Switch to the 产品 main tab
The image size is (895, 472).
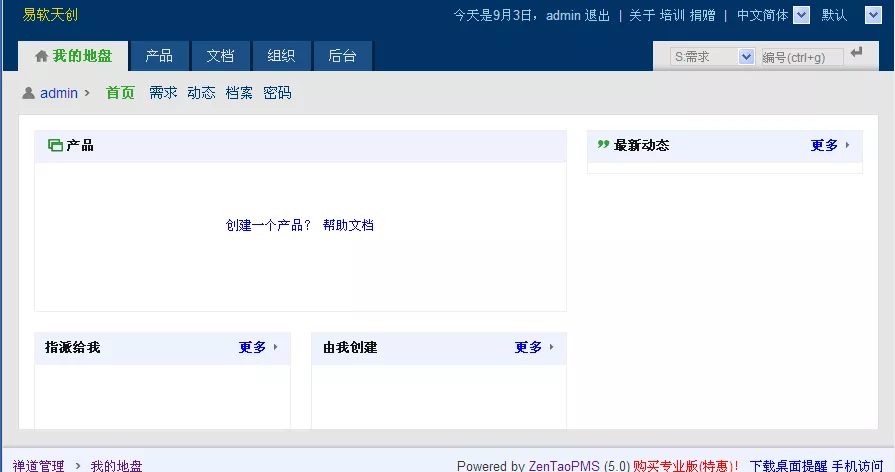[159, 56]
